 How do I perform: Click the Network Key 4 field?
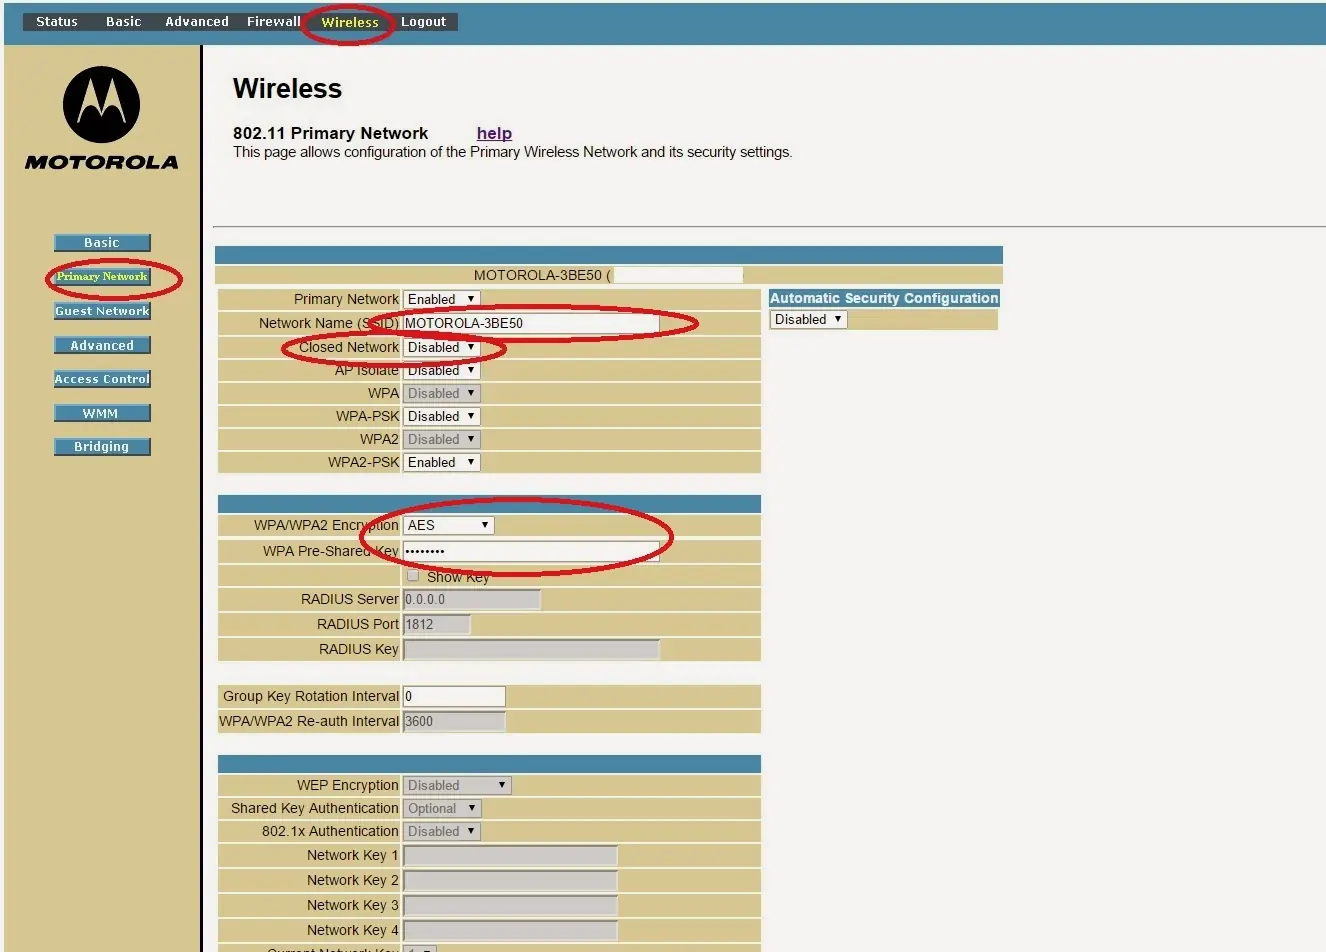point(510,930)
